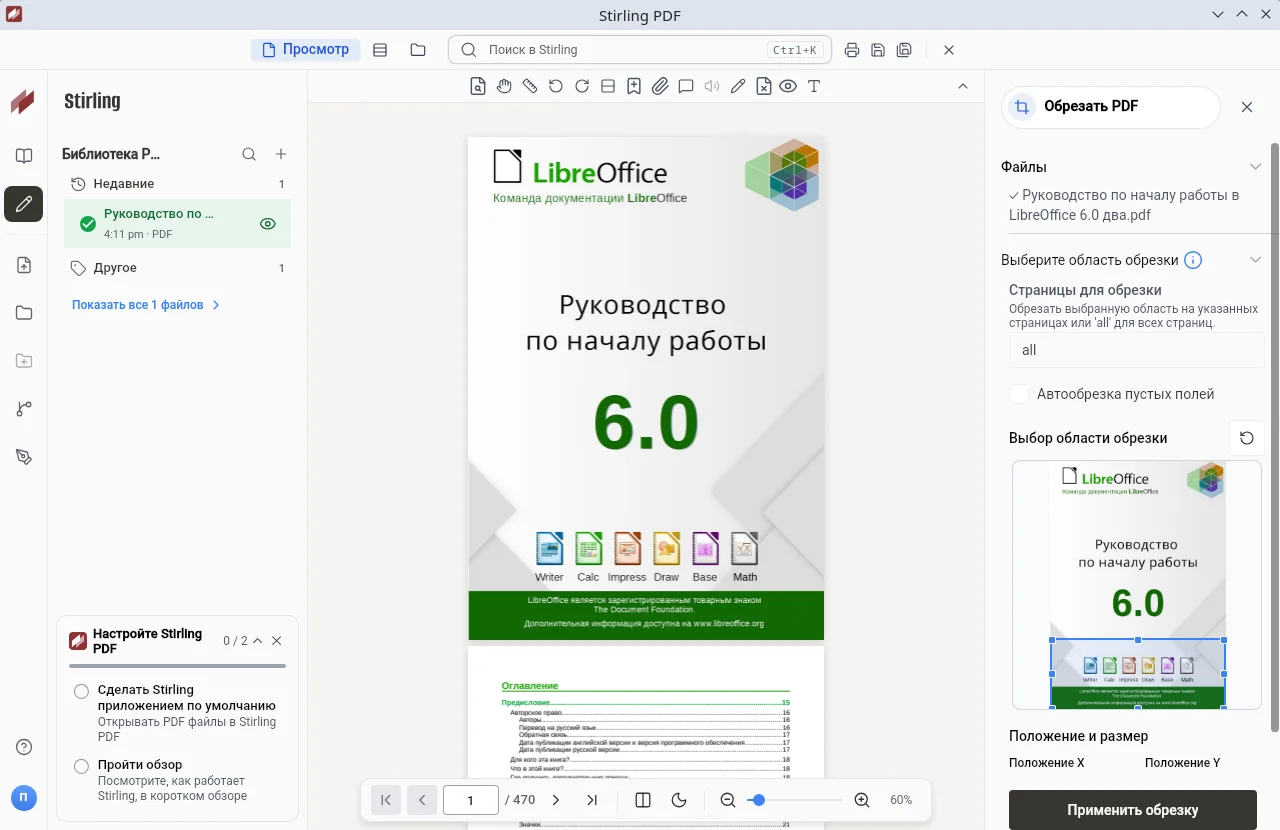The width and height of the screenshot is (1280, 830).
Task: Close the open file using the top bar X
Action: (949, 50)
